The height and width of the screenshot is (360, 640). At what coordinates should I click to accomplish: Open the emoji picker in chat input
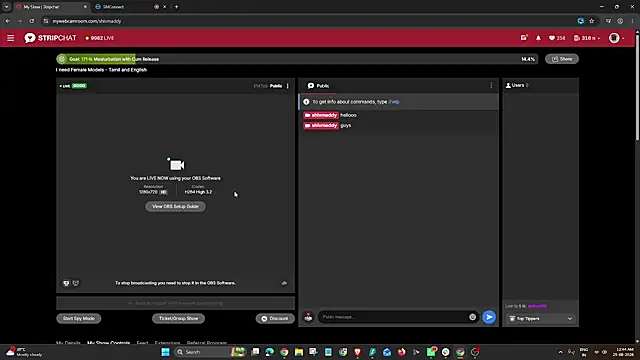click(472, 317)
